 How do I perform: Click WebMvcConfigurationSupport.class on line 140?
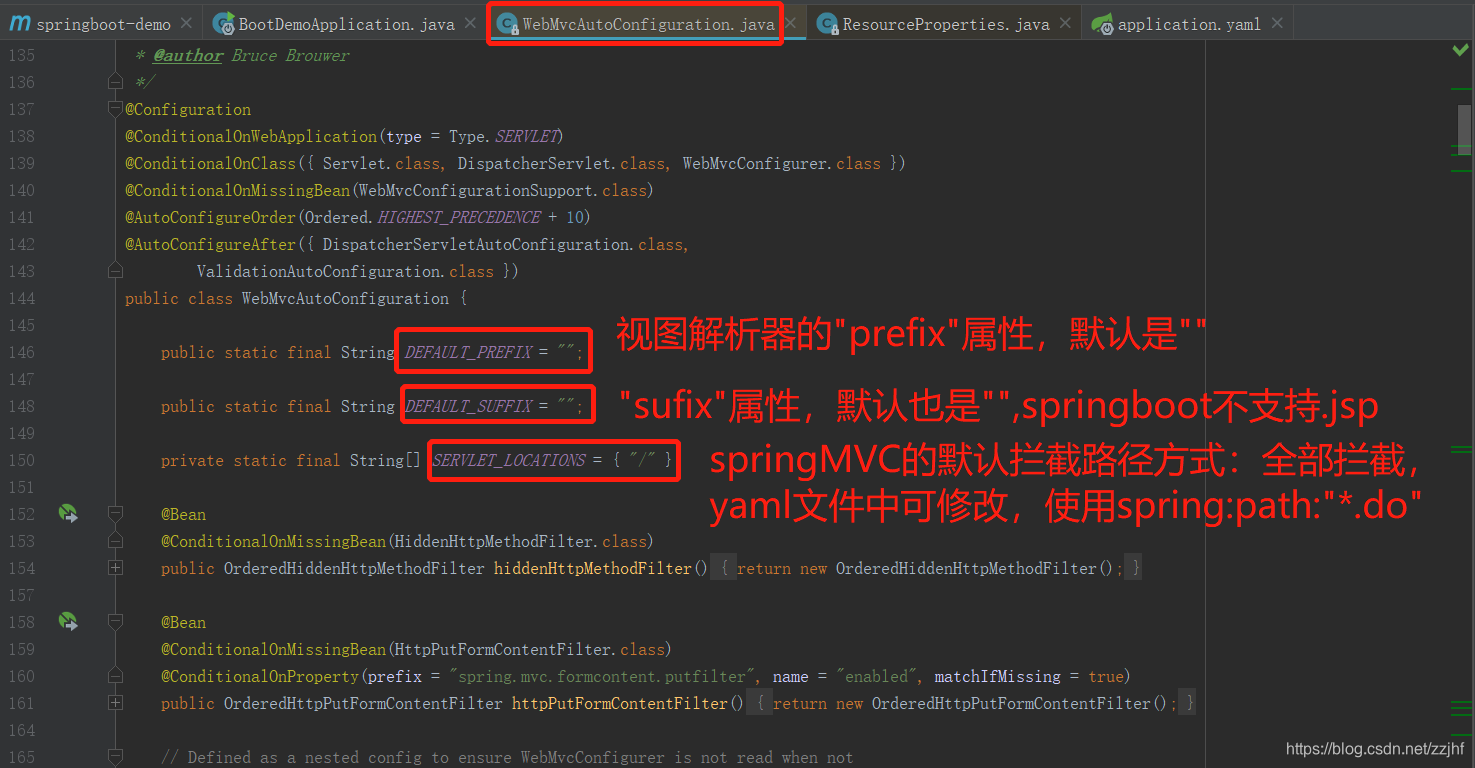pyautogui.click(x=503, y=190)
